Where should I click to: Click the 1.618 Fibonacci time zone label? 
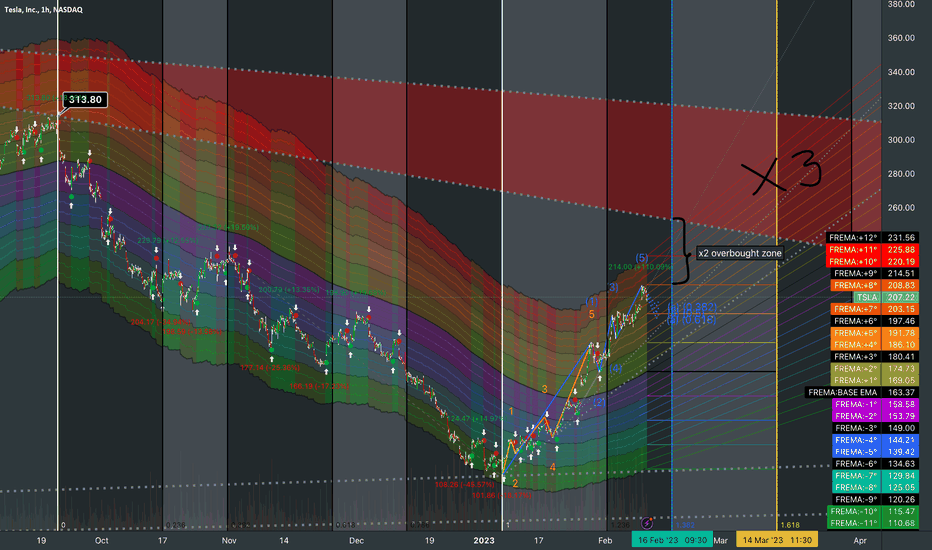(x=790, y=525)
